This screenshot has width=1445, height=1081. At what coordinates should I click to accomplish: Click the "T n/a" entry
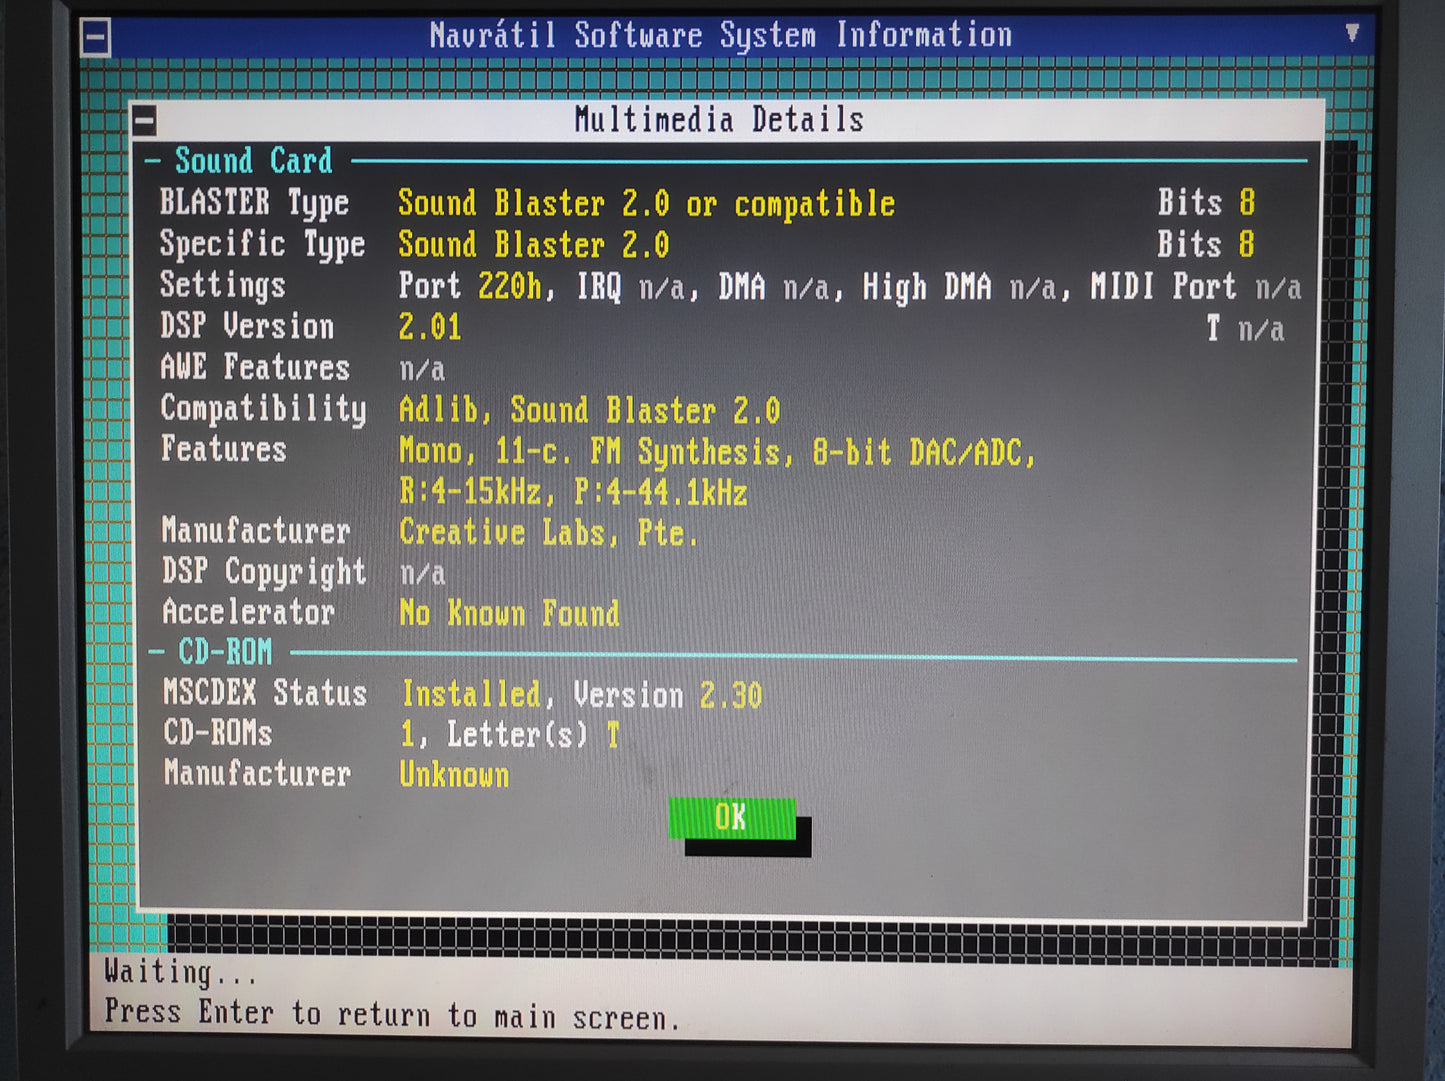(1245, 329)
